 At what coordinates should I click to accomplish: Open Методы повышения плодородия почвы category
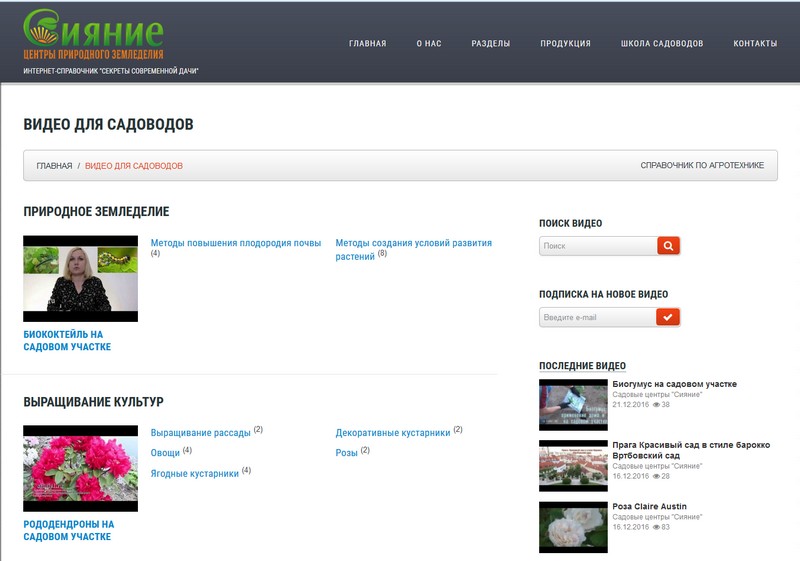tap(236, 243)
